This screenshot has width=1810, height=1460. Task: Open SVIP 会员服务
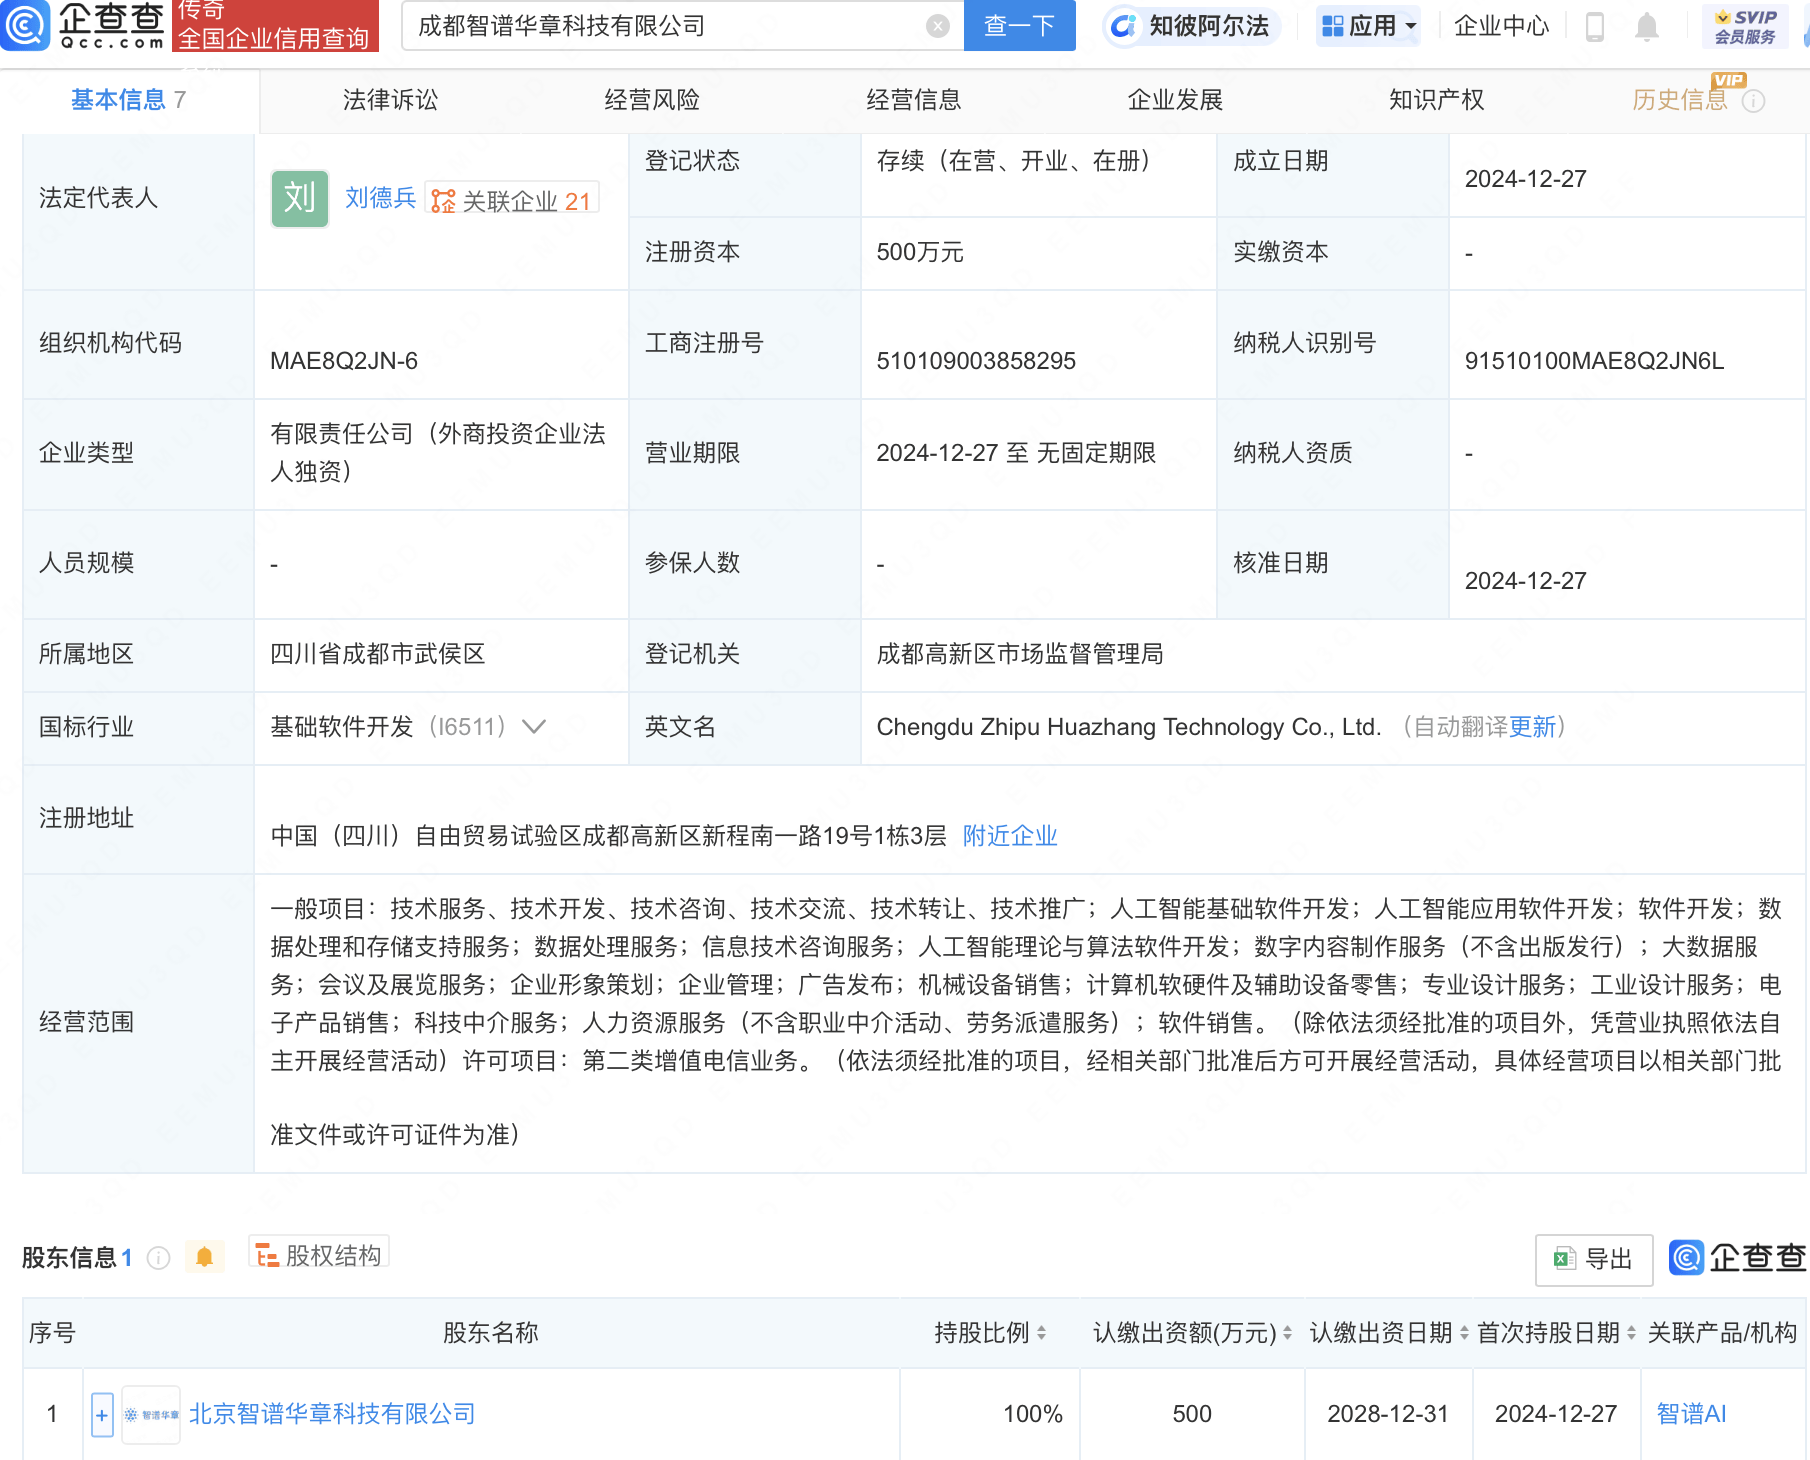[x=1745, y=27]
